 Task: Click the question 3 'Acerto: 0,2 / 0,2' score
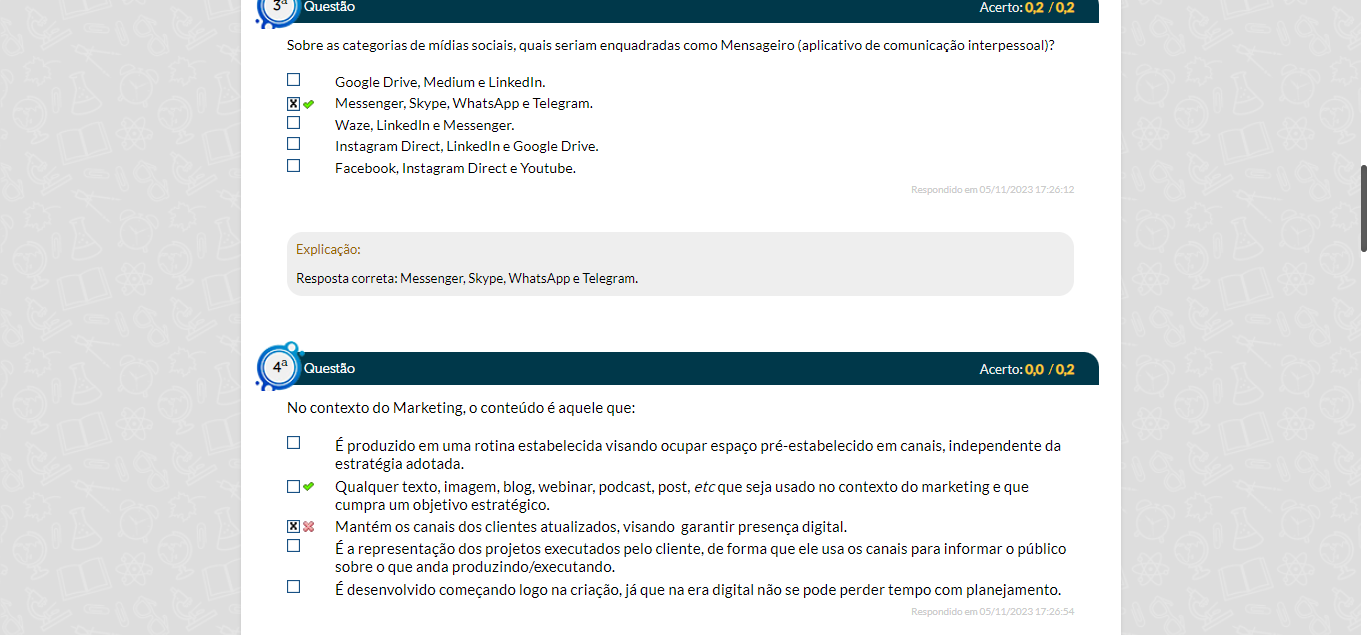1026,8
